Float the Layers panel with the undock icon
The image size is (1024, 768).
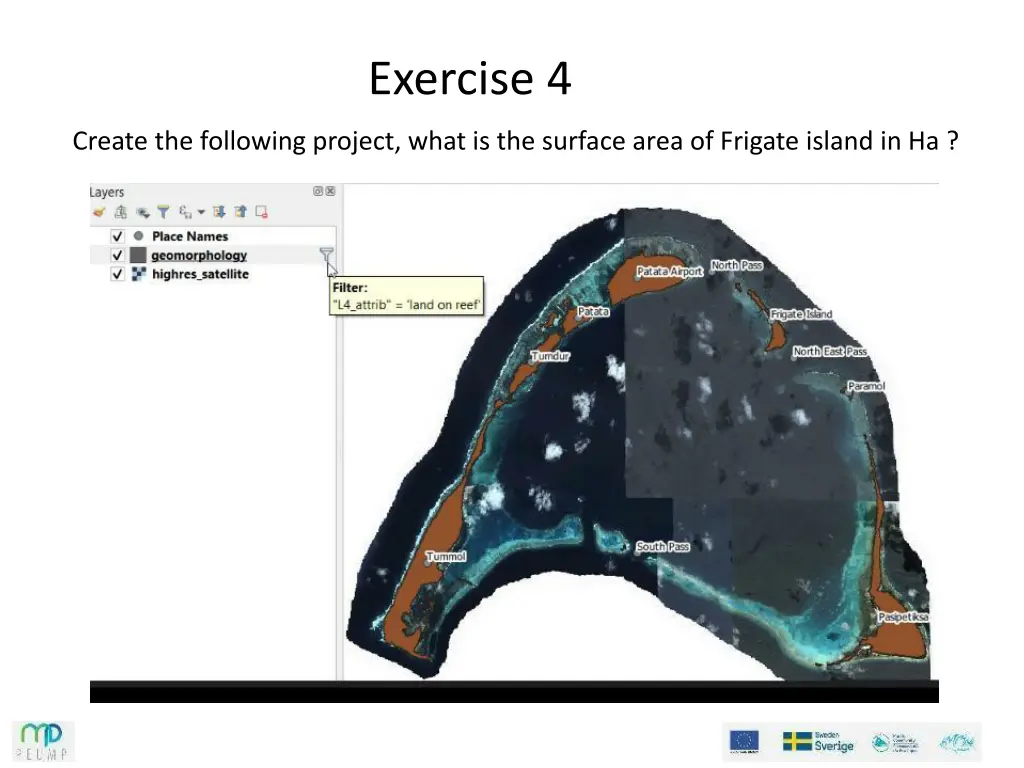(x=318, y=191)
